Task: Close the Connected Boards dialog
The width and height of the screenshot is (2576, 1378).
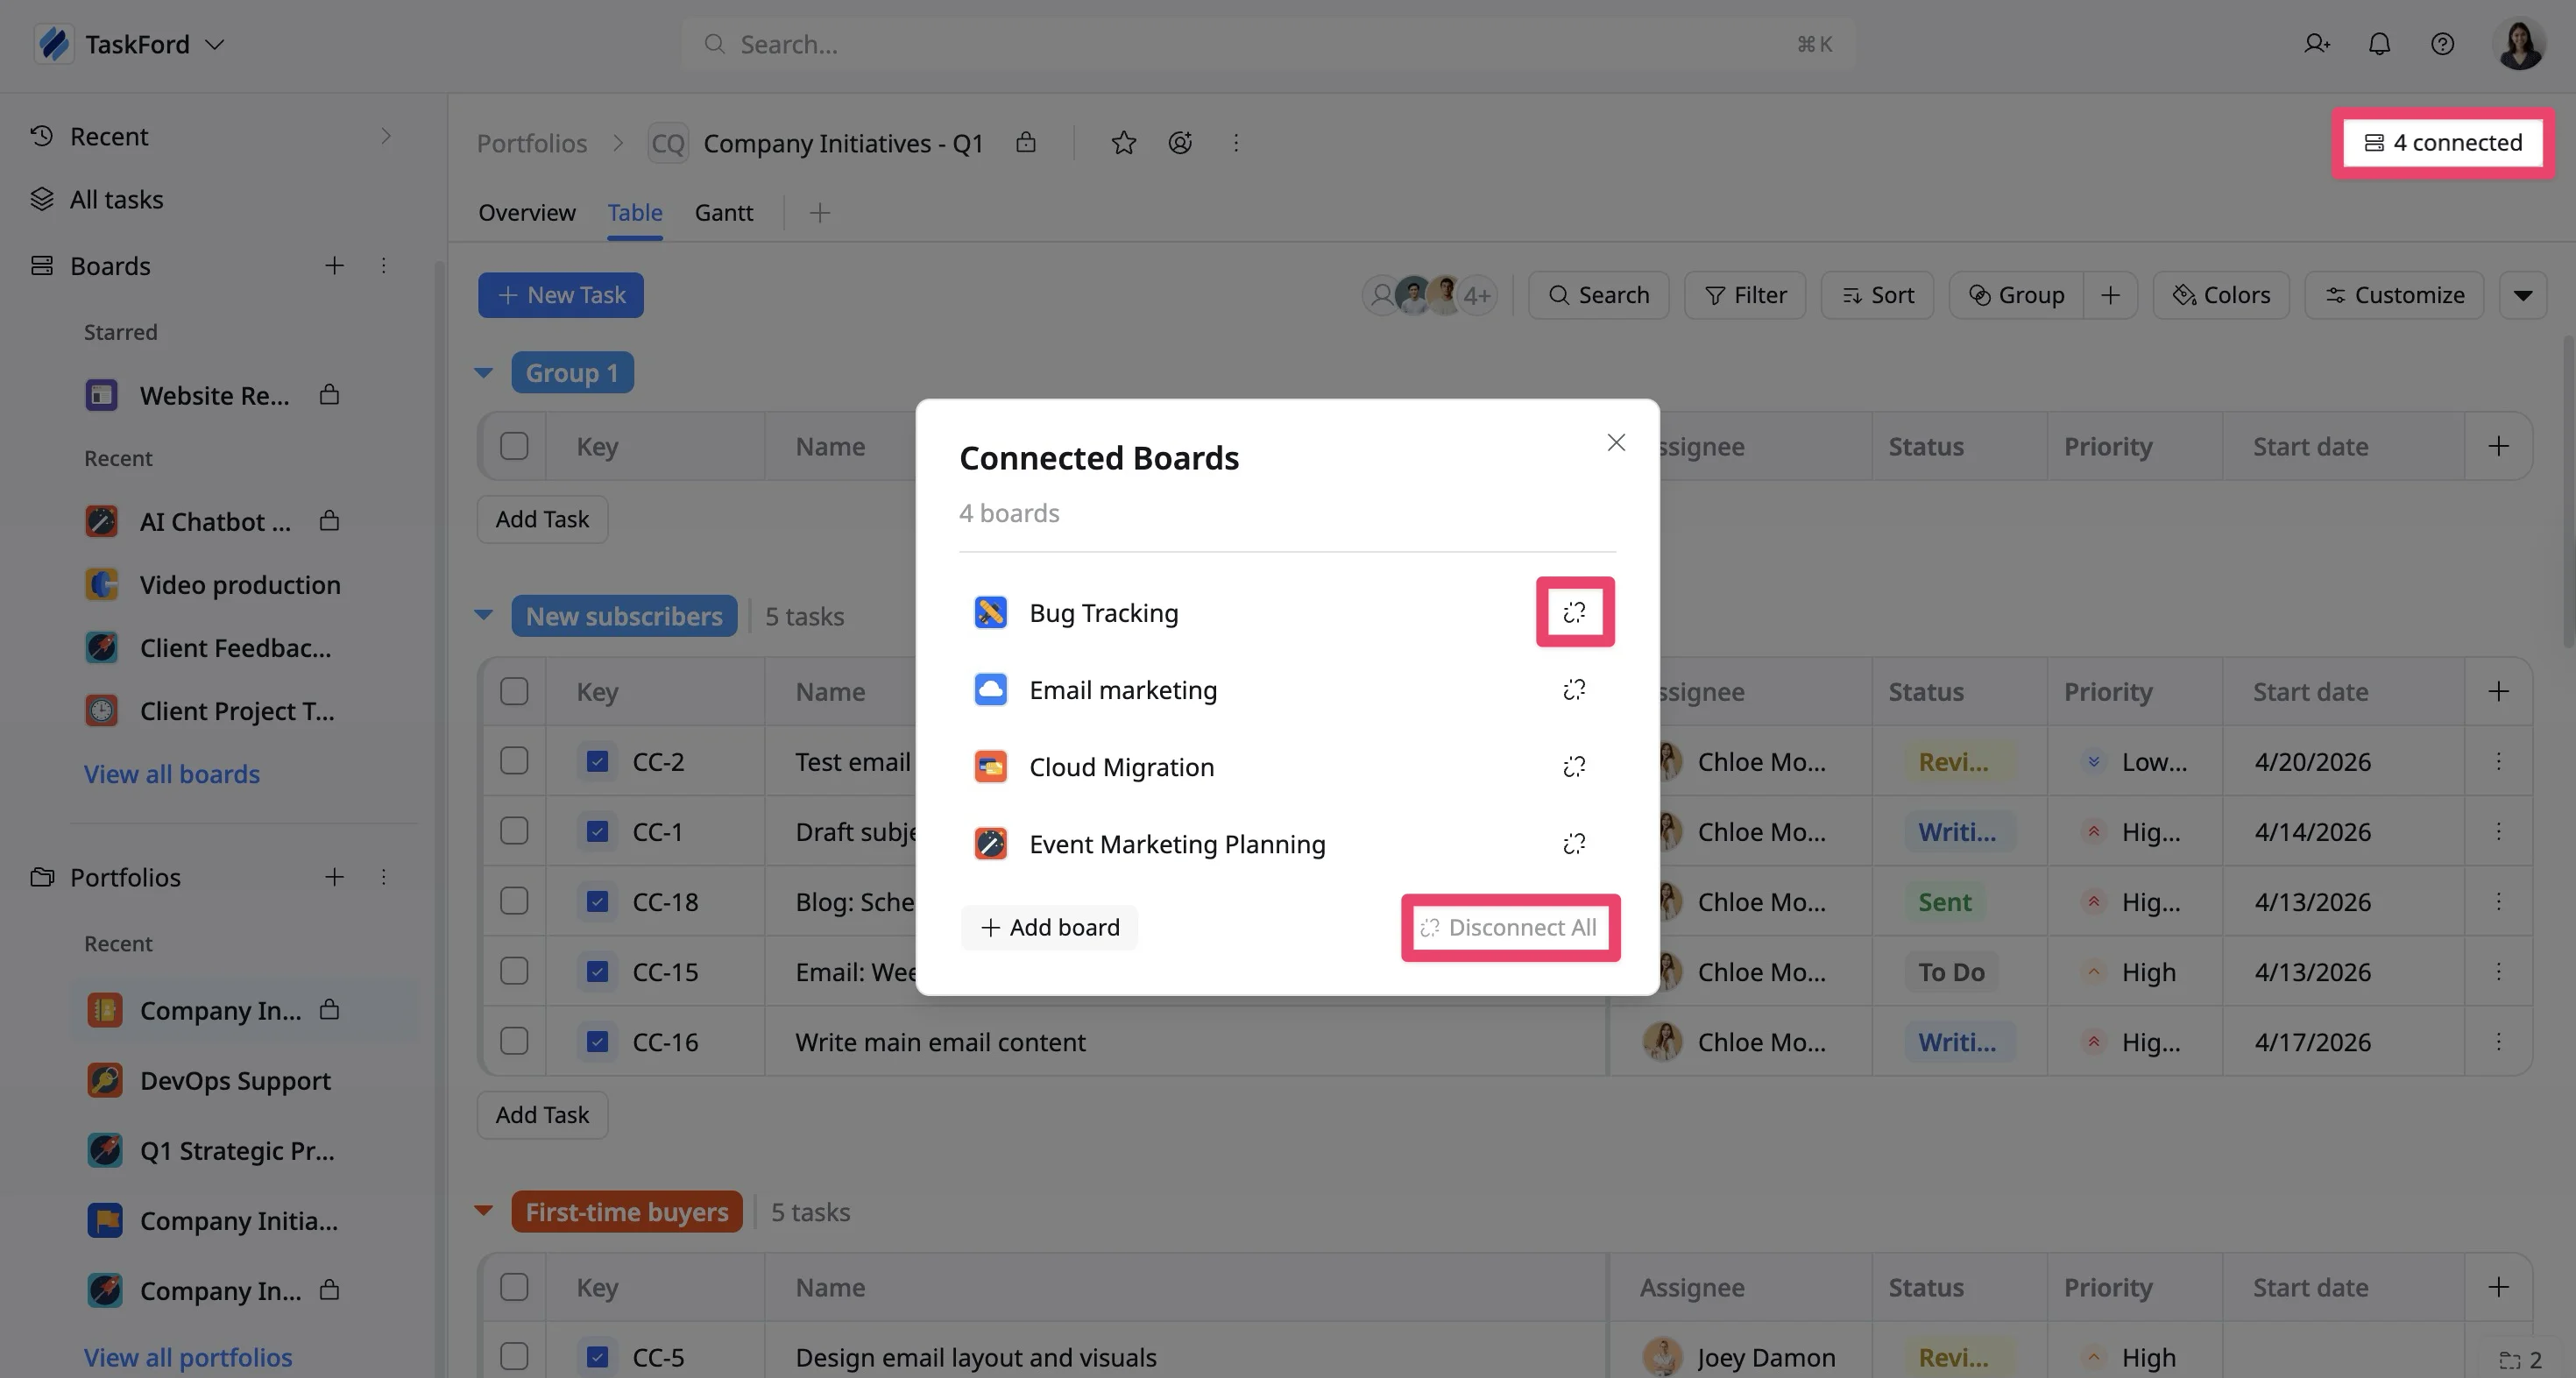Action: point(1616,442)
